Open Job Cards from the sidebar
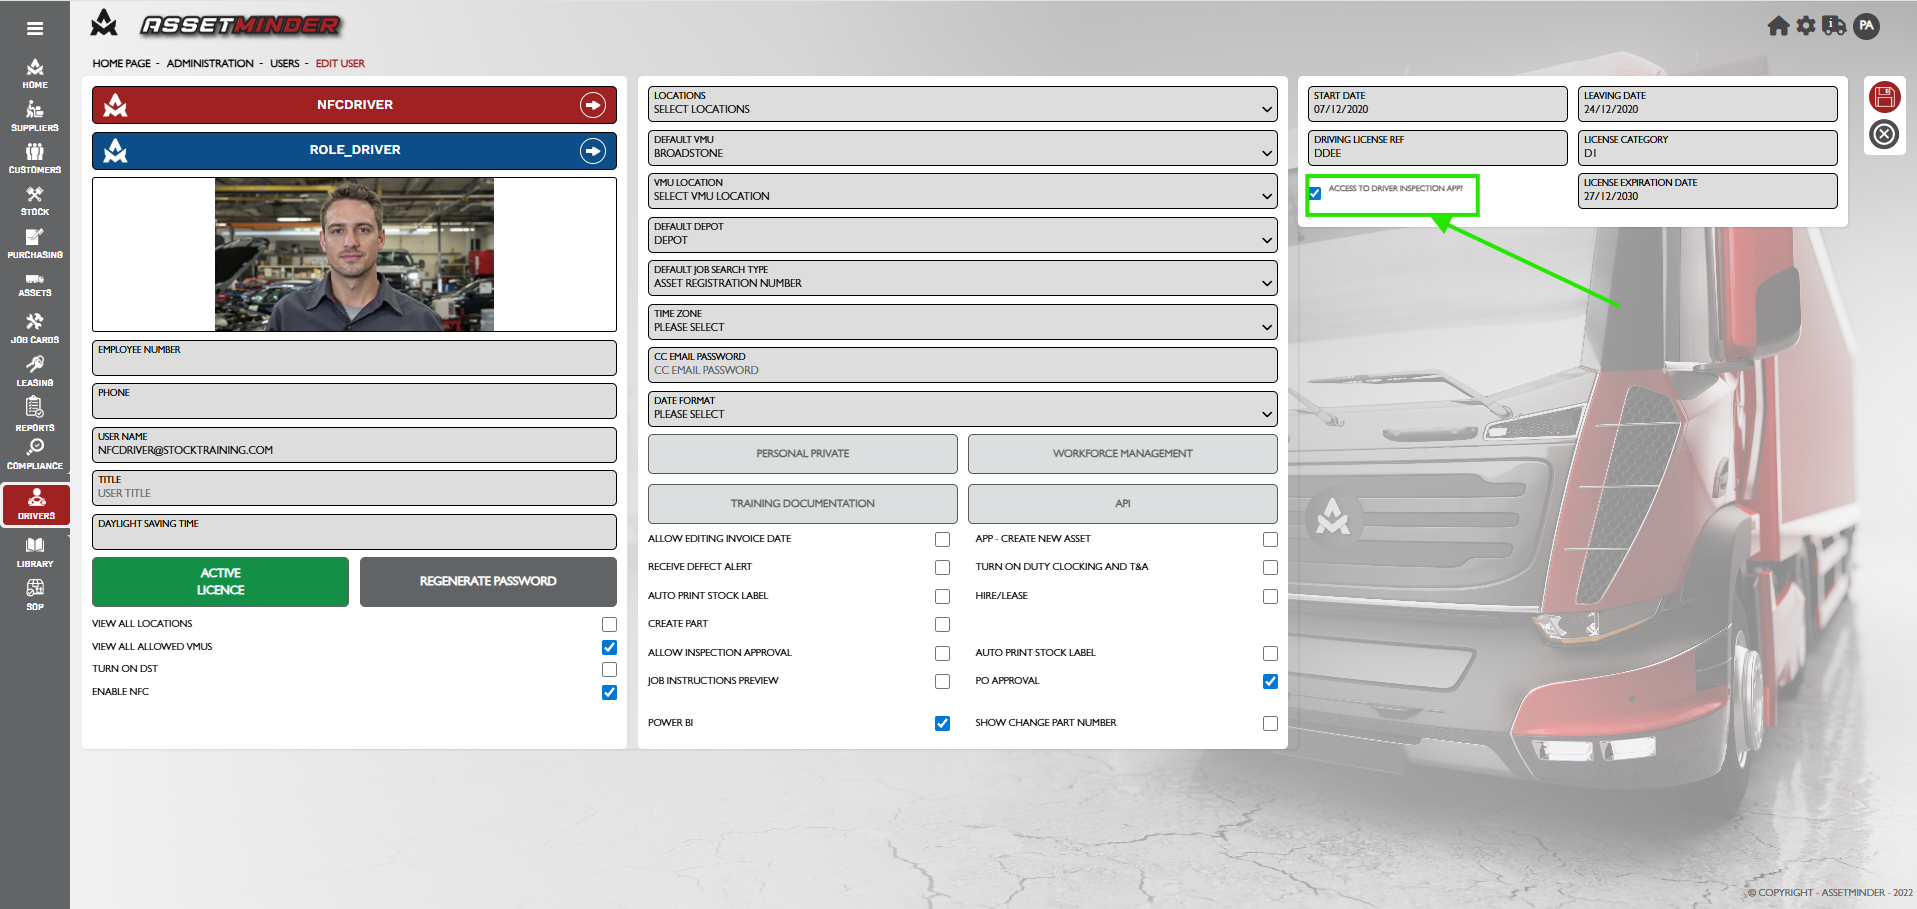Viewport: 1917px width, 909px height. click(35, 328)
